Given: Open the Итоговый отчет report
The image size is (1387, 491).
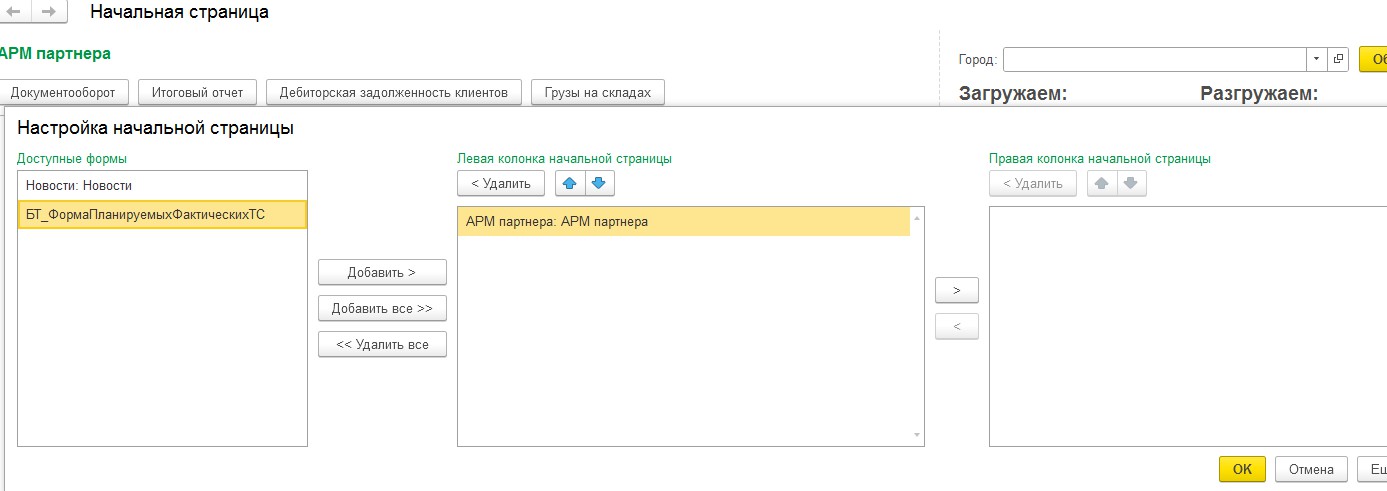Looking at the screenshot, I should click(197, 93).
